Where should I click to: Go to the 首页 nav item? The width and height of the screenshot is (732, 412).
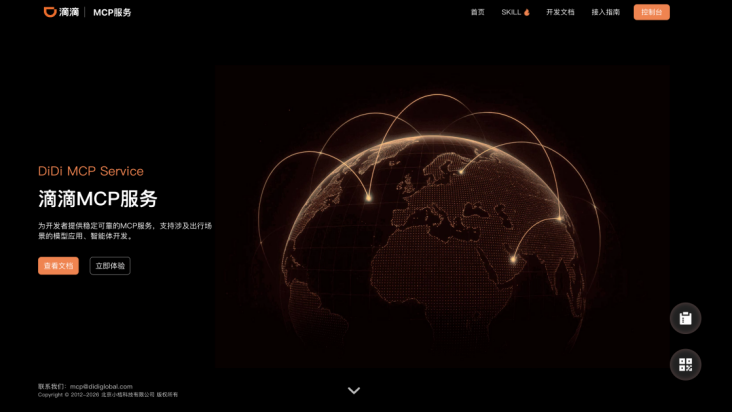[x=477, y=12]
